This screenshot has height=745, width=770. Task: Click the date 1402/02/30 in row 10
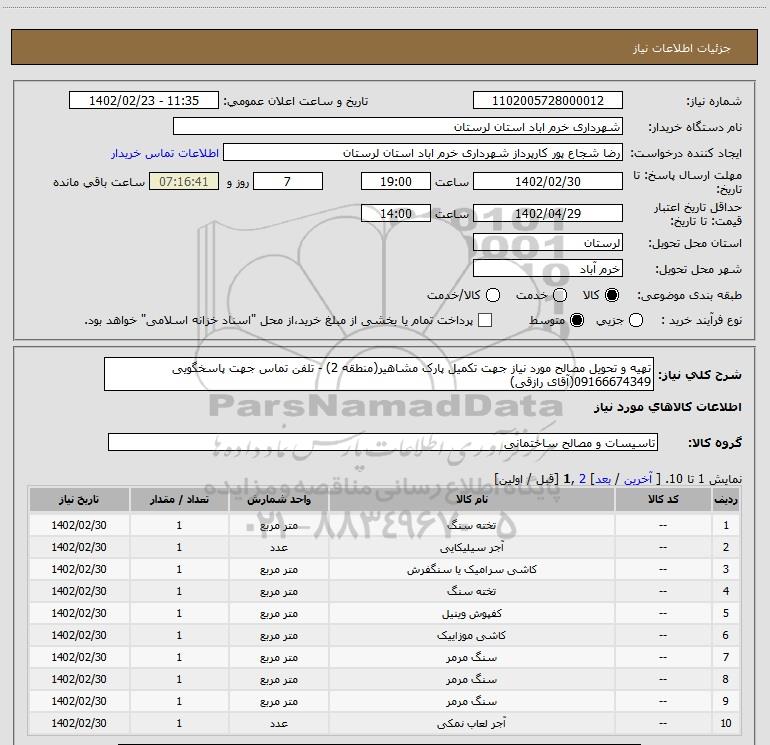tap(79, 723)
